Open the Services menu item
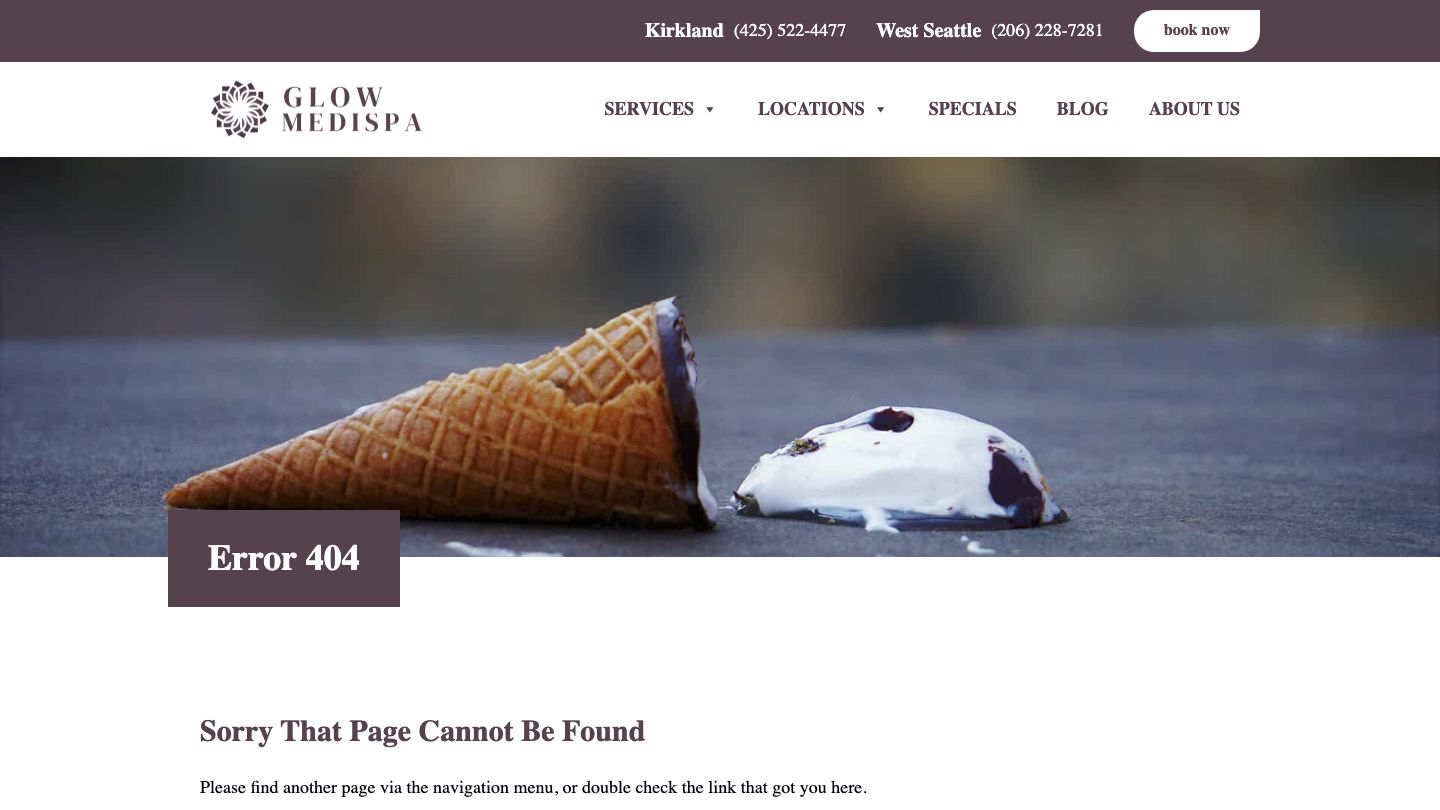 [x=649, y=109]
